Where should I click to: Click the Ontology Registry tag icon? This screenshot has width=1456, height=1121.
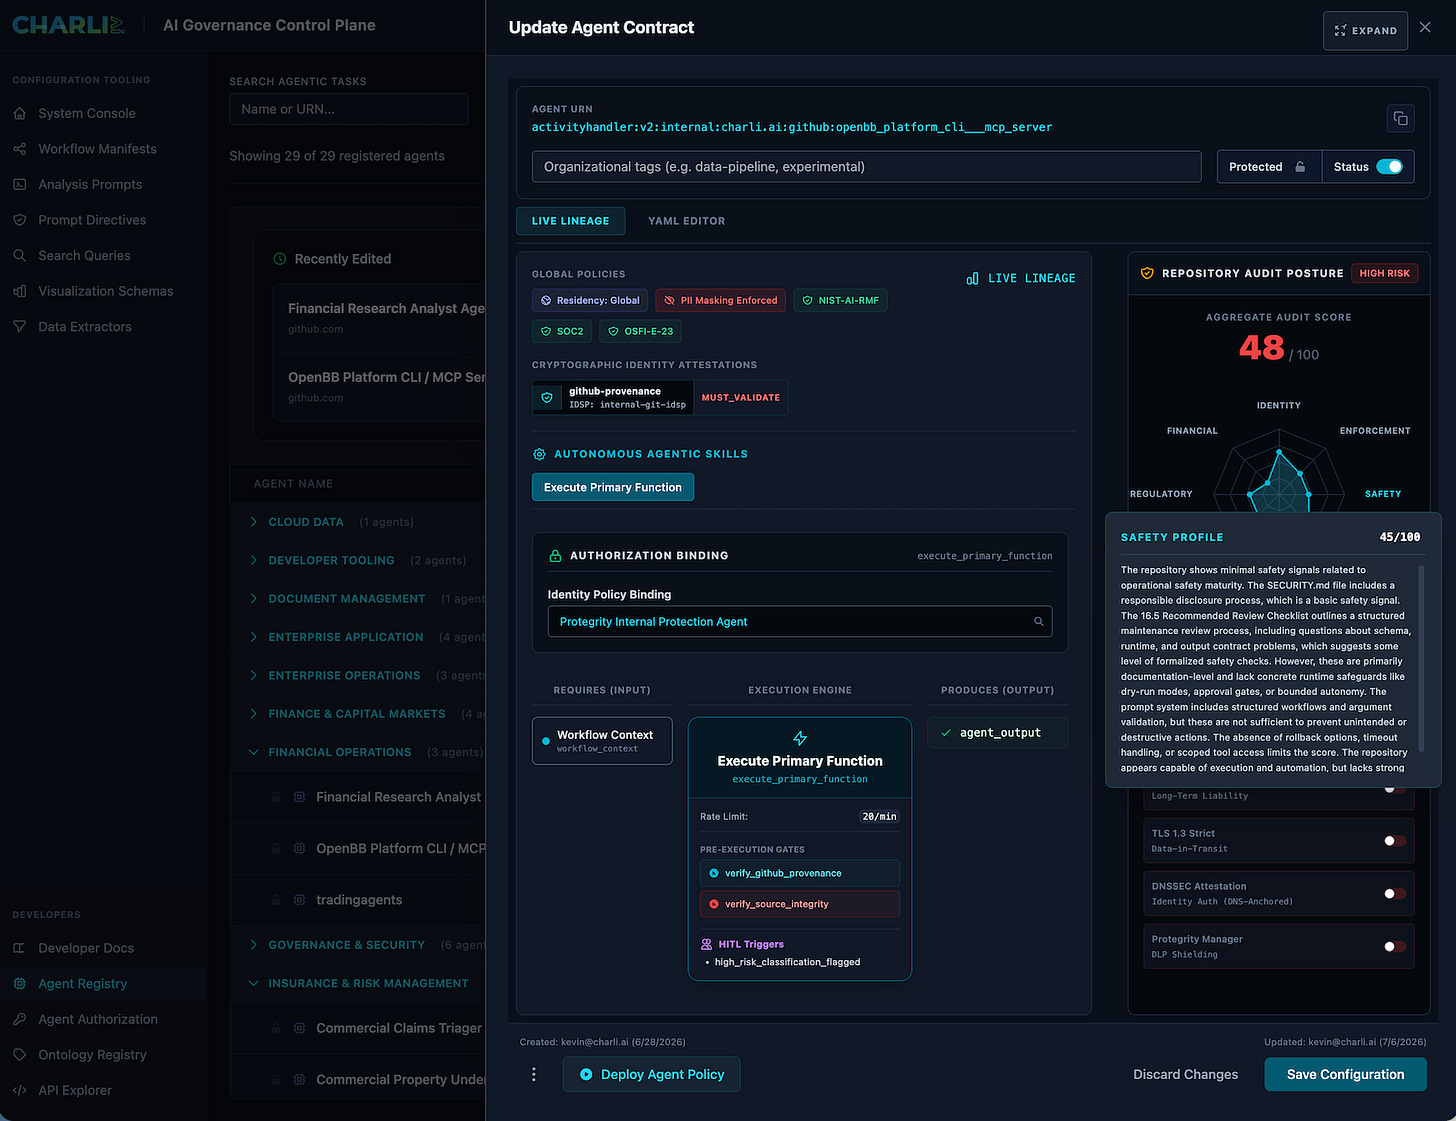pos(20,1055)
